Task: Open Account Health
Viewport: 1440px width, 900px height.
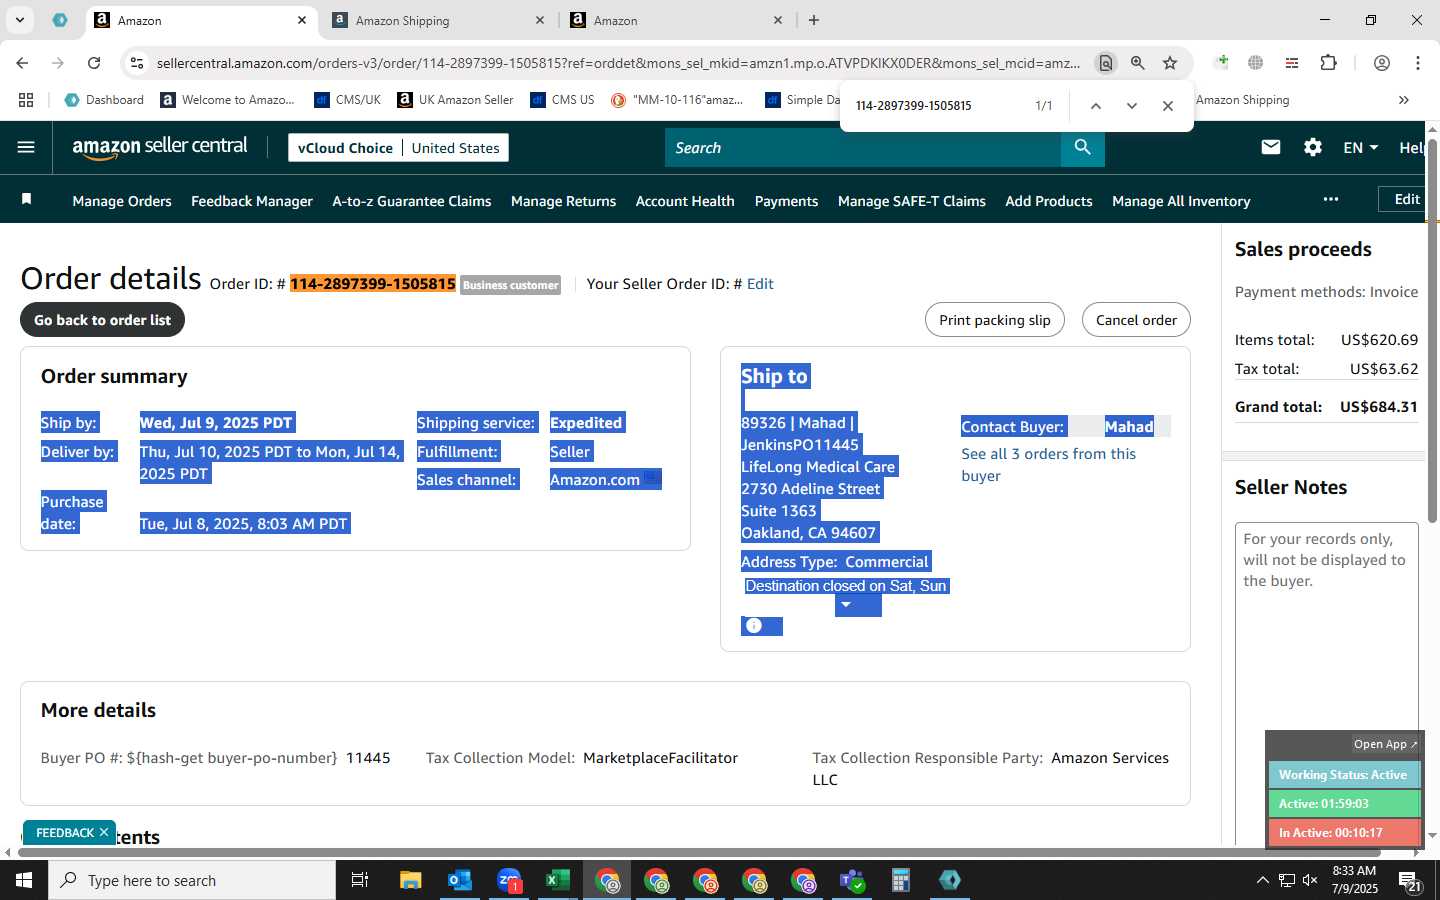Action: 685,201
